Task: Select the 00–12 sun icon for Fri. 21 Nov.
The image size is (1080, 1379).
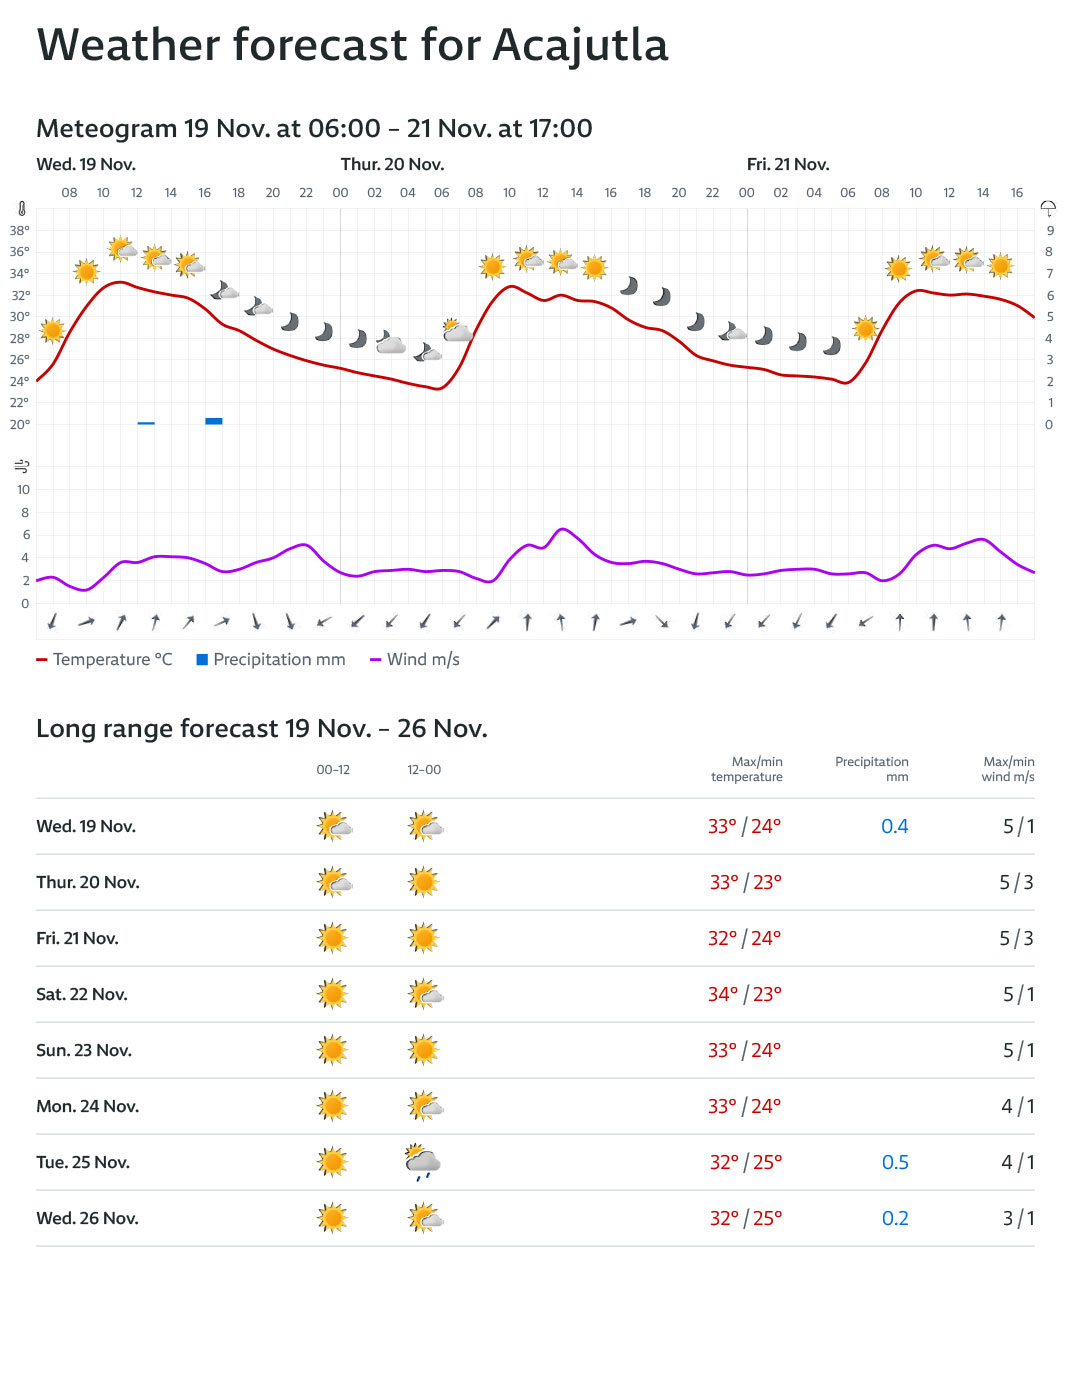Action: 332,938
